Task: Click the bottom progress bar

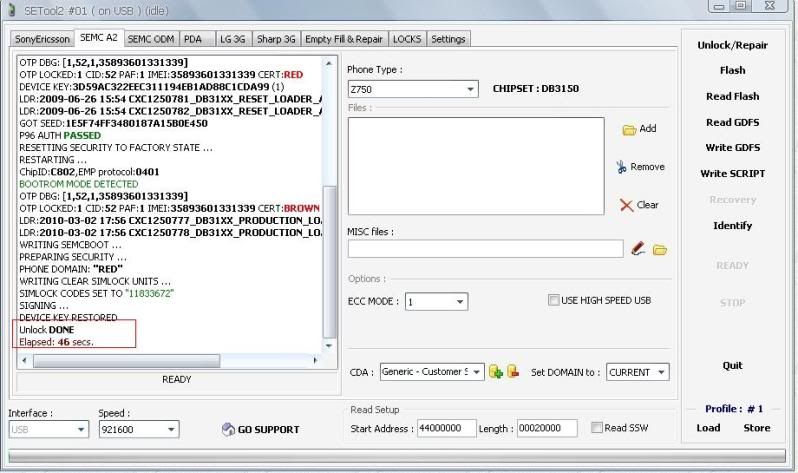Action: point(397,456)
